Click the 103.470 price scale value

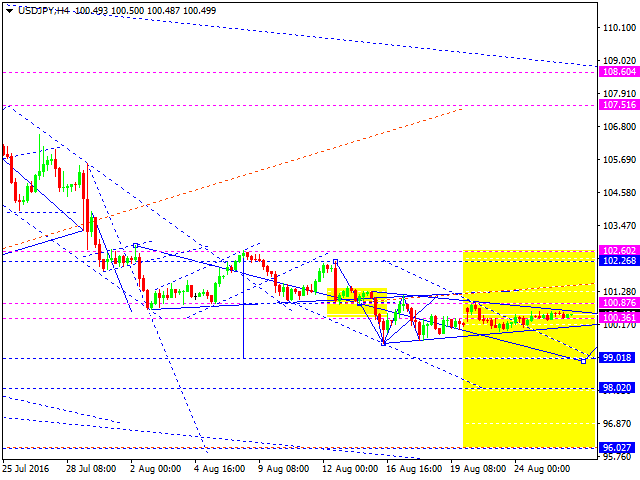(620, 226)
